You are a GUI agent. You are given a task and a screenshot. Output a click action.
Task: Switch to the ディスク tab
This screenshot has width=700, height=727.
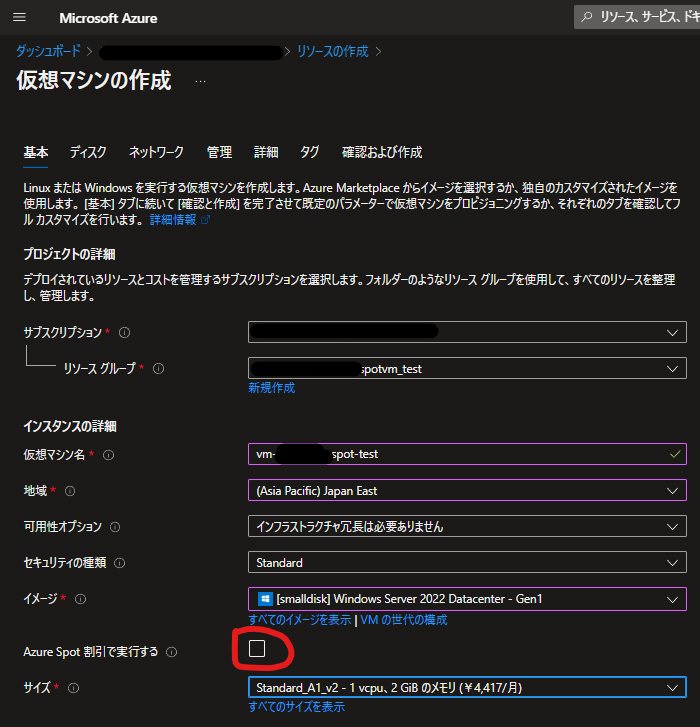coord(88,152)
